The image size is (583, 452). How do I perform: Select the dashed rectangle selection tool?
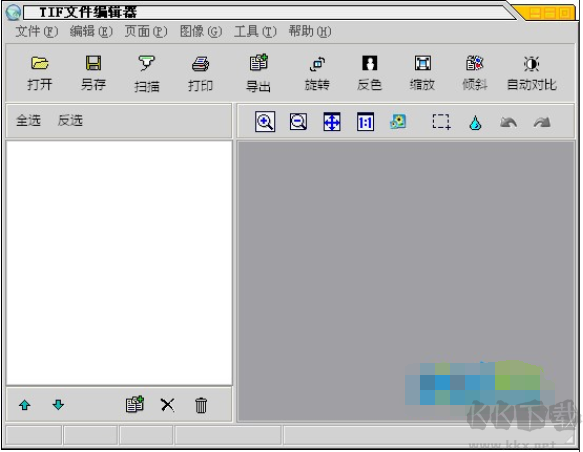tap(441, 122)
